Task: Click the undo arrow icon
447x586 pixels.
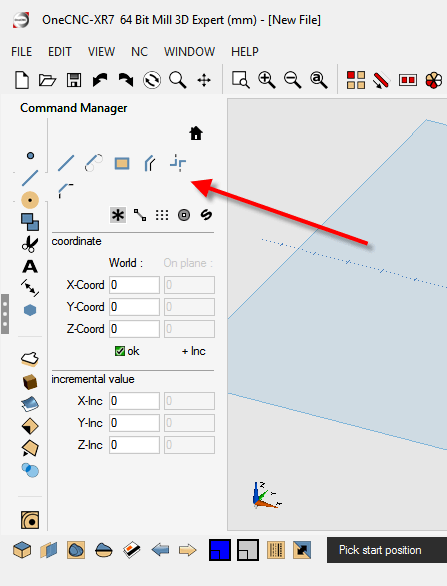Action: 100,80
